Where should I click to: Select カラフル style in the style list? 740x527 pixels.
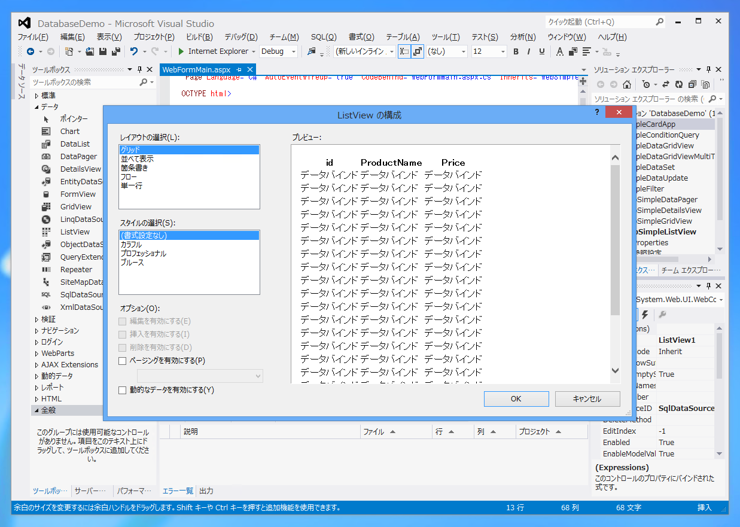click(131, 244)
